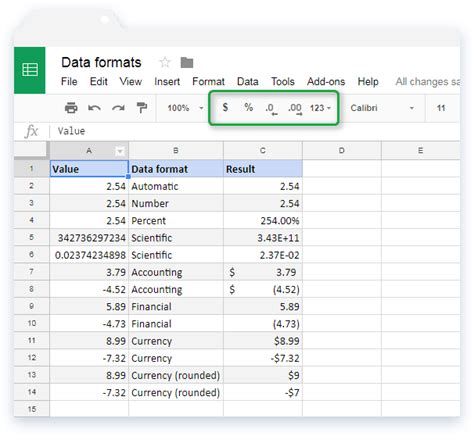This screenshot has width=474, height=436.
Task: Select accounting result $ (4.52)
Action: tap(263, 289)
